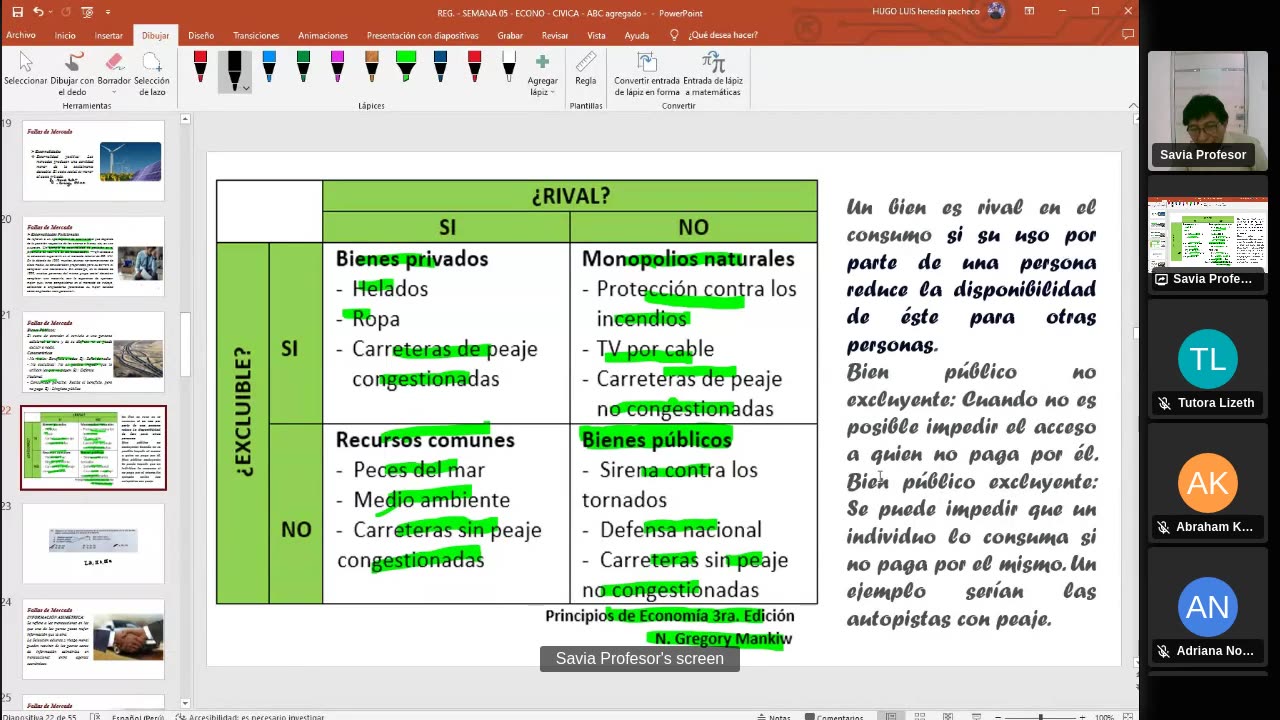Switch to Normal view icon
The width and height of the screenshot is (1280, 720).
tap(891, 716)
